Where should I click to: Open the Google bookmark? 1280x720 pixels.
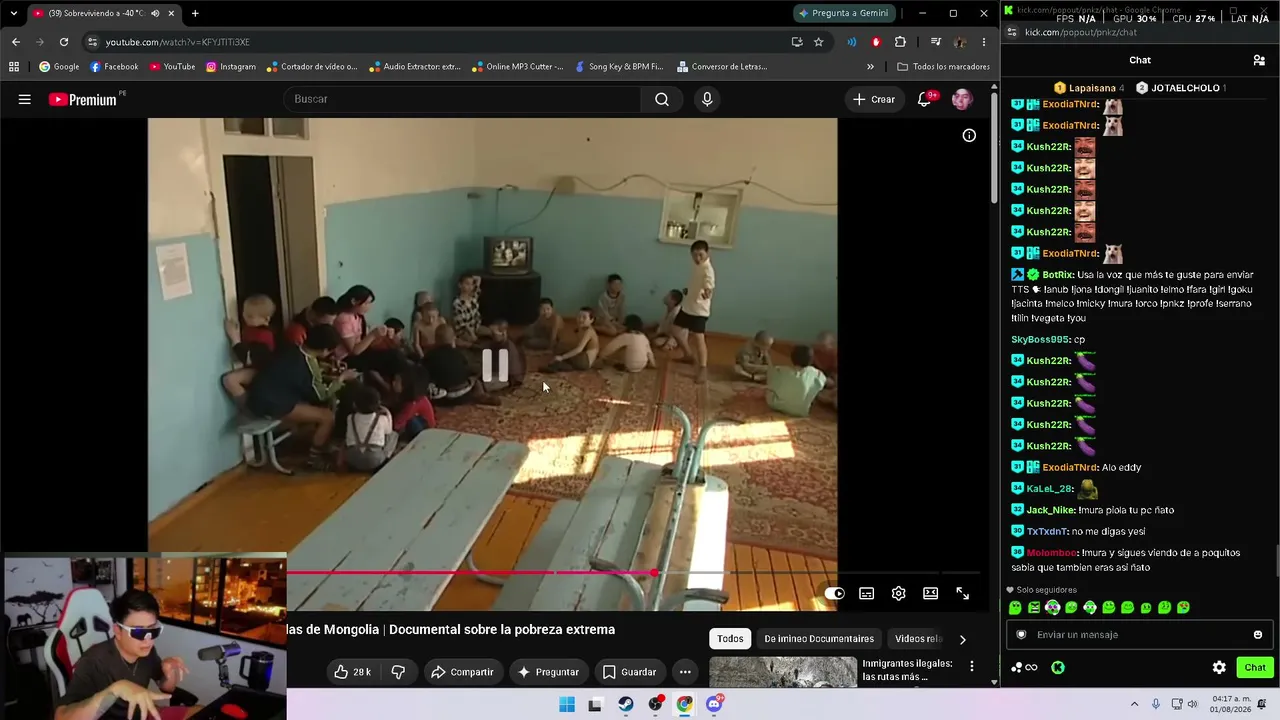59,67
